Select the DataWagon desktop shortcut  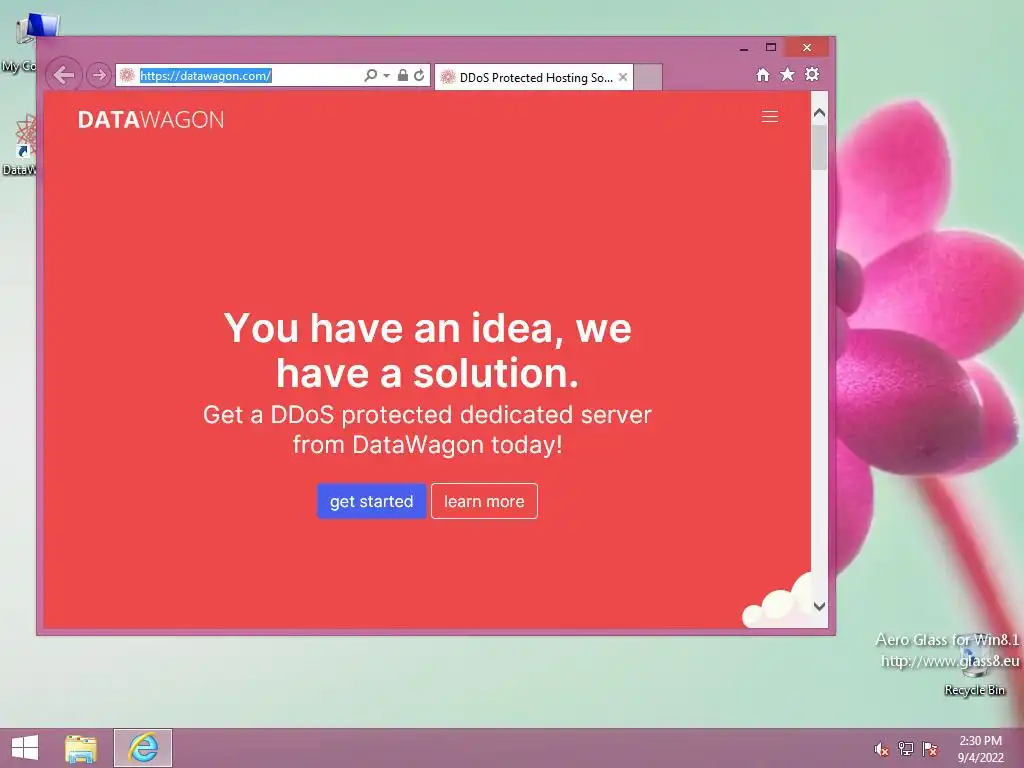pyautogui.click(x=20, y=145)
